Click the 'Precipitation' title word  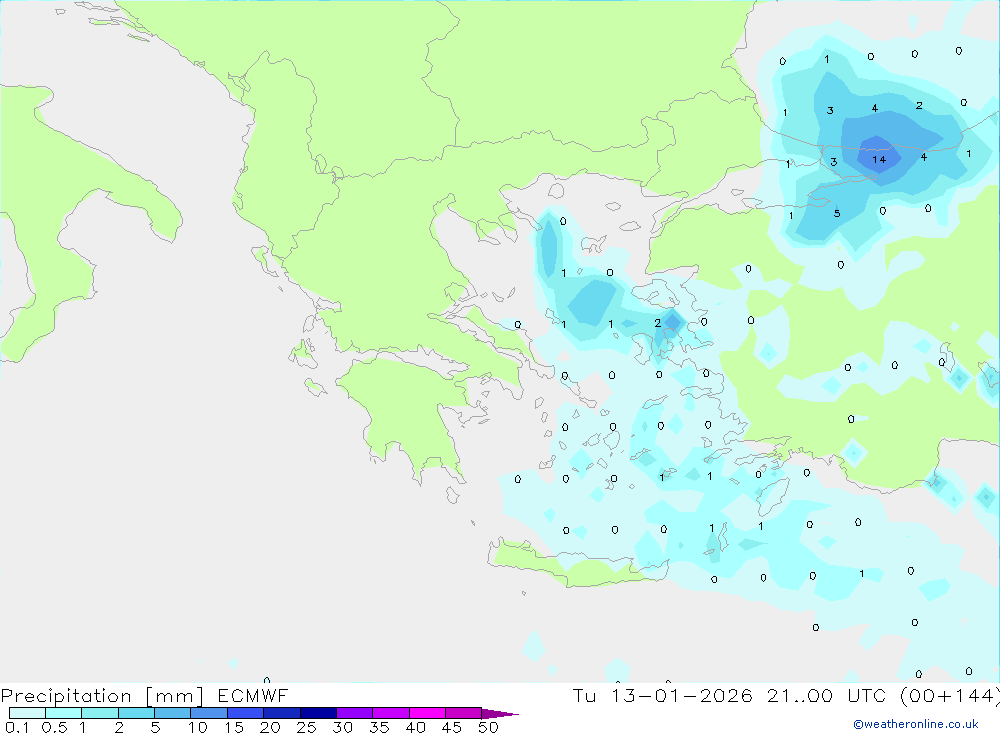(66, 696)
